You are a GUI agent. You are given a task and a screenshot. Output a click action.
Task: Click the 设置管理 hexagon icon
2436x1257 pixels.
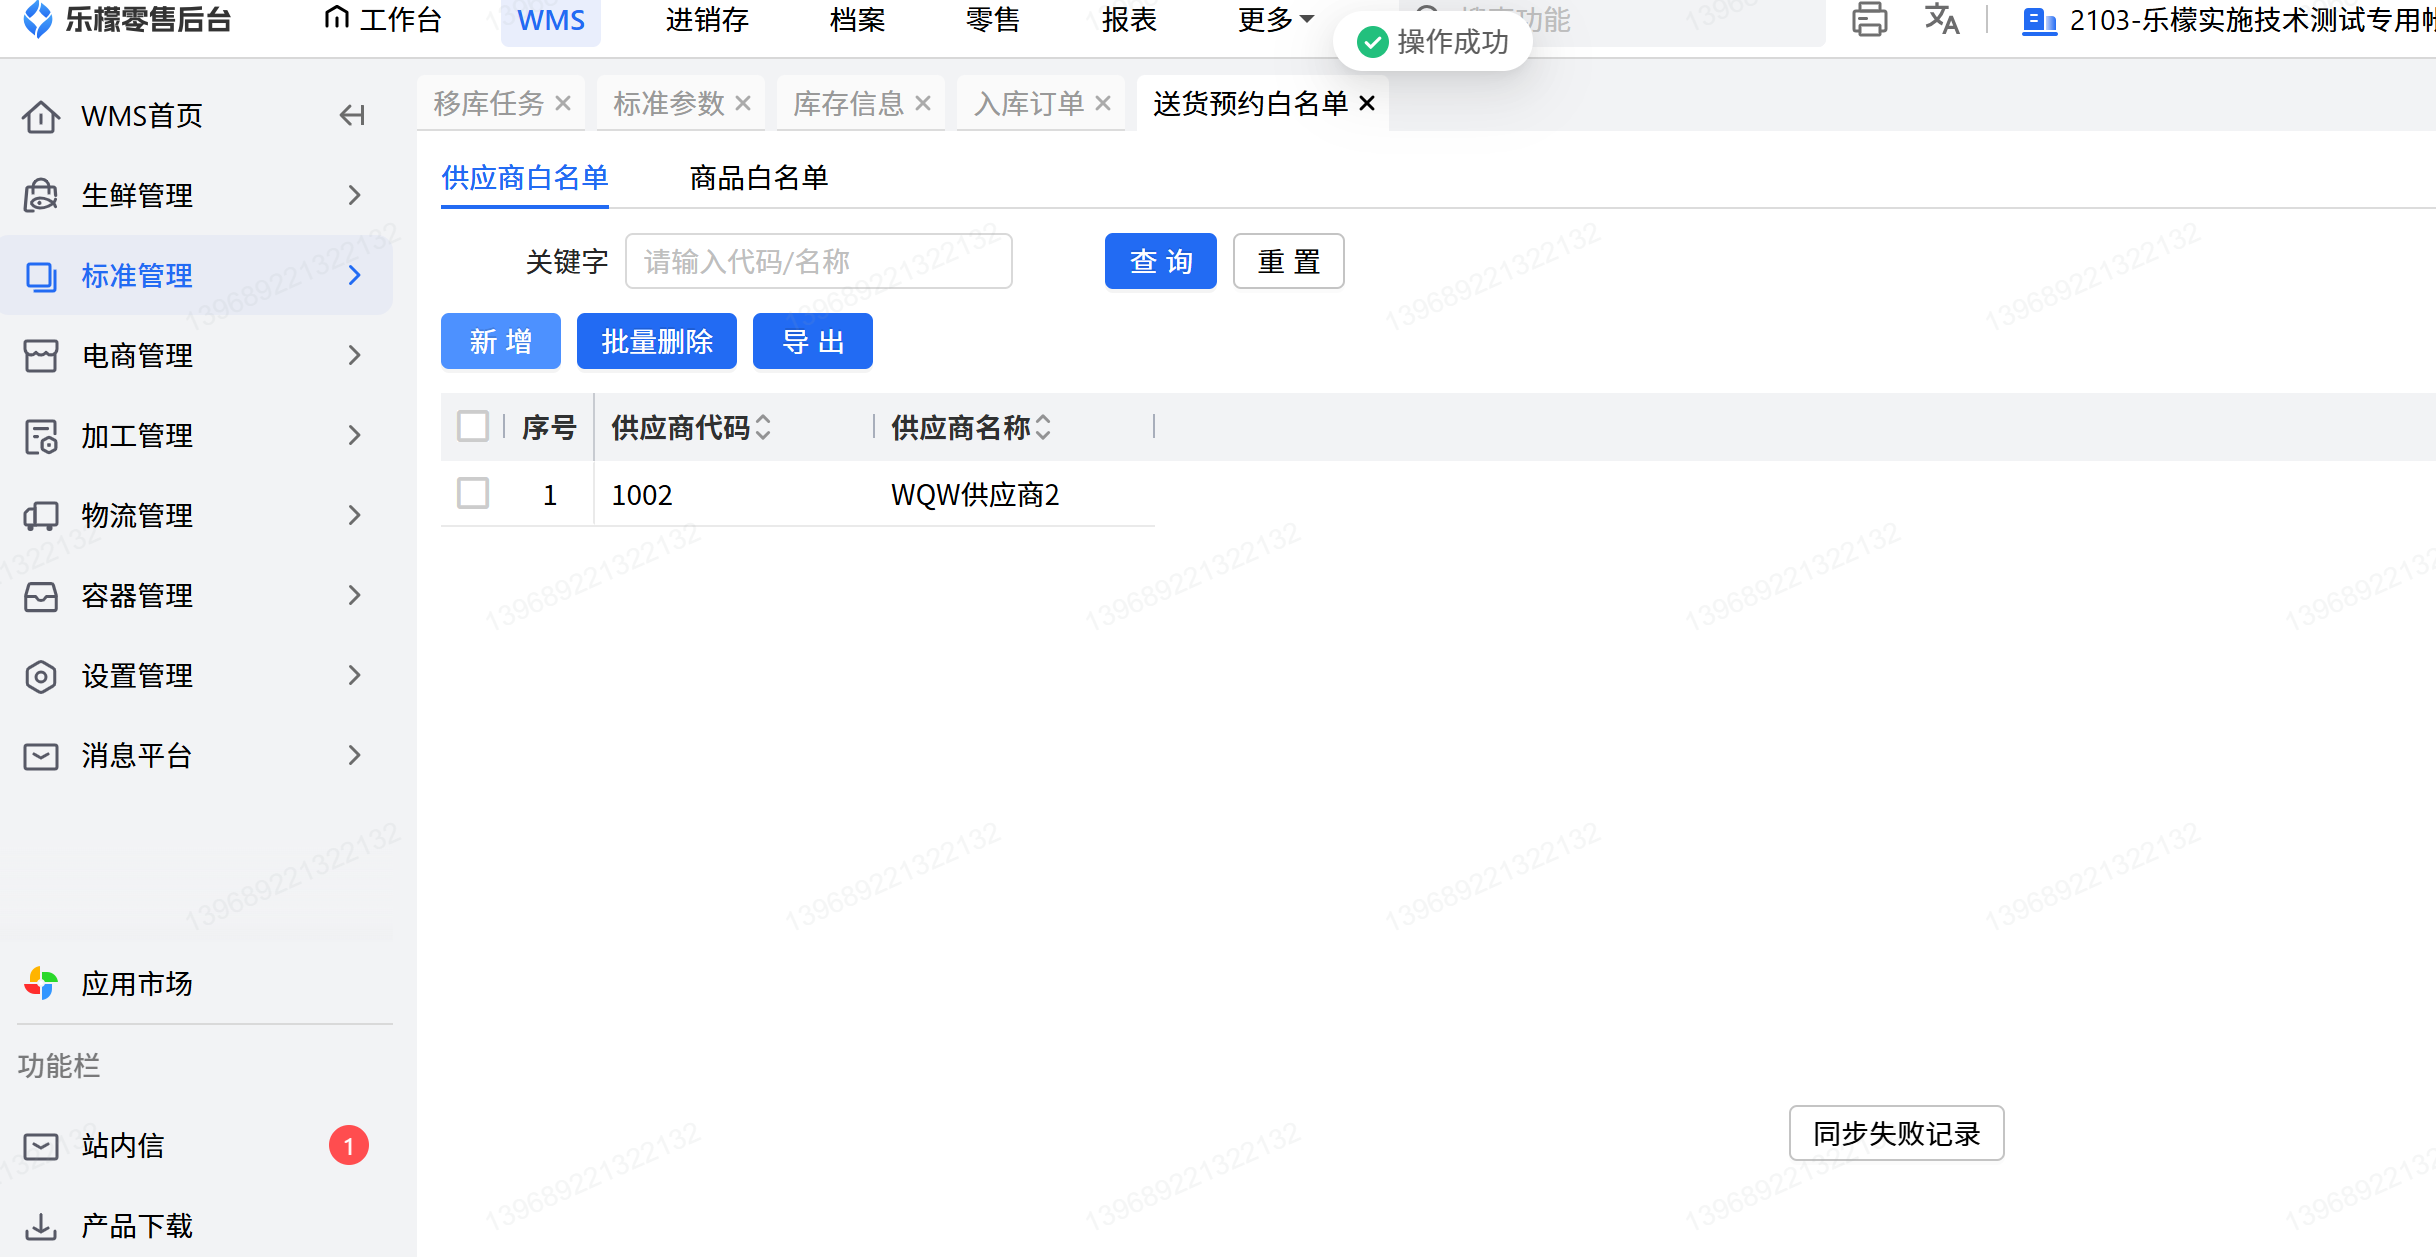click(x=41, y=676)
